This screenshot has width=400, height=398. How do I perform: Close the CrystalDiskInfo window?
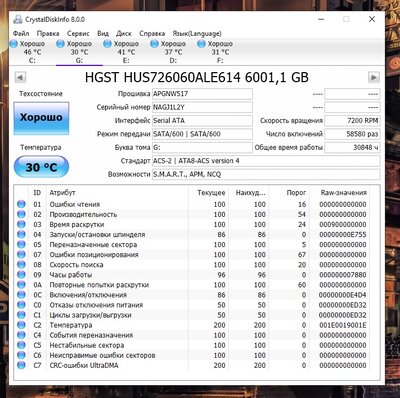[372, 19]
